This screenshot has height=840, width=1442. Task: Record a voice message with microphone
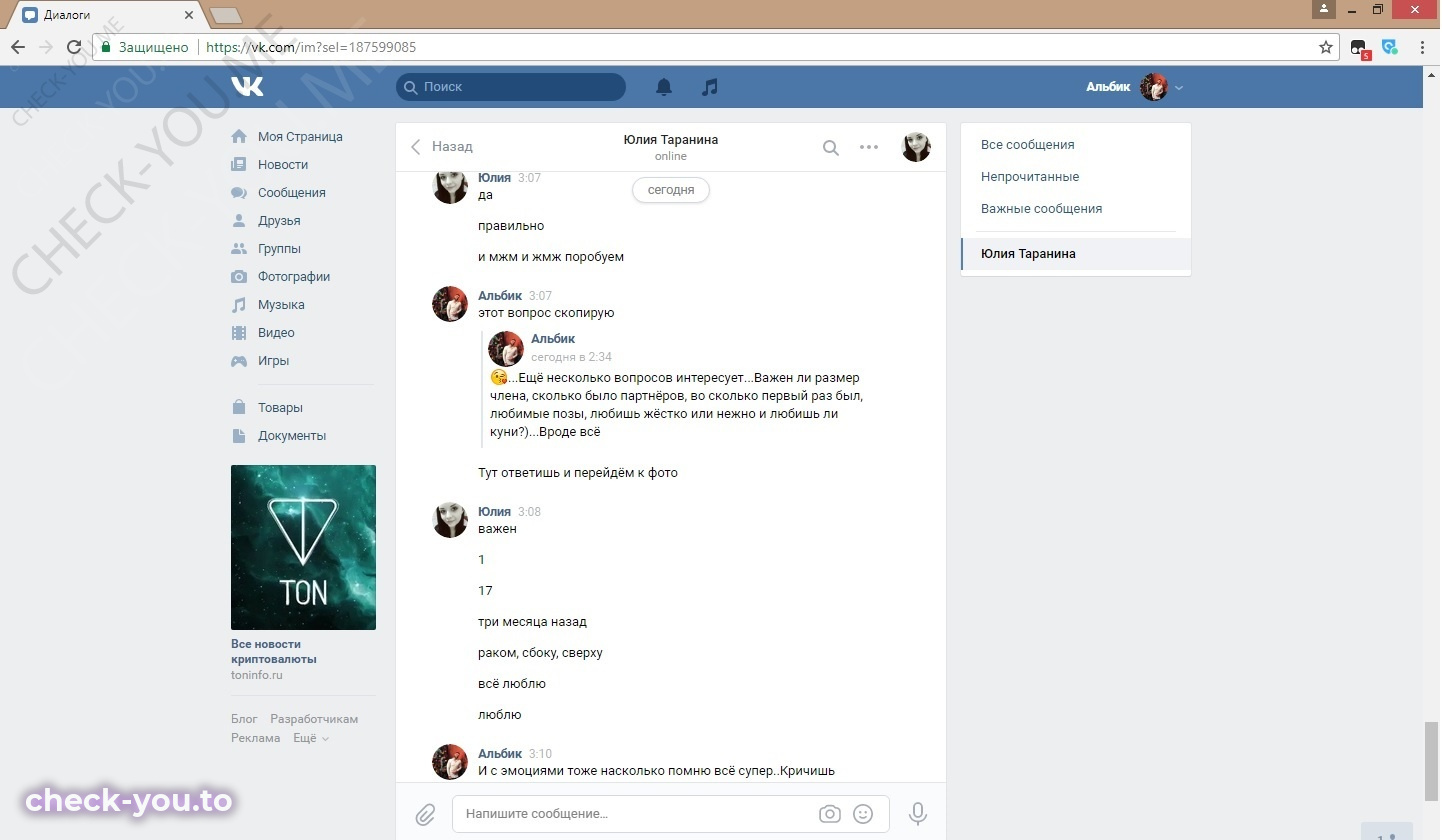[x=917, y=814]
